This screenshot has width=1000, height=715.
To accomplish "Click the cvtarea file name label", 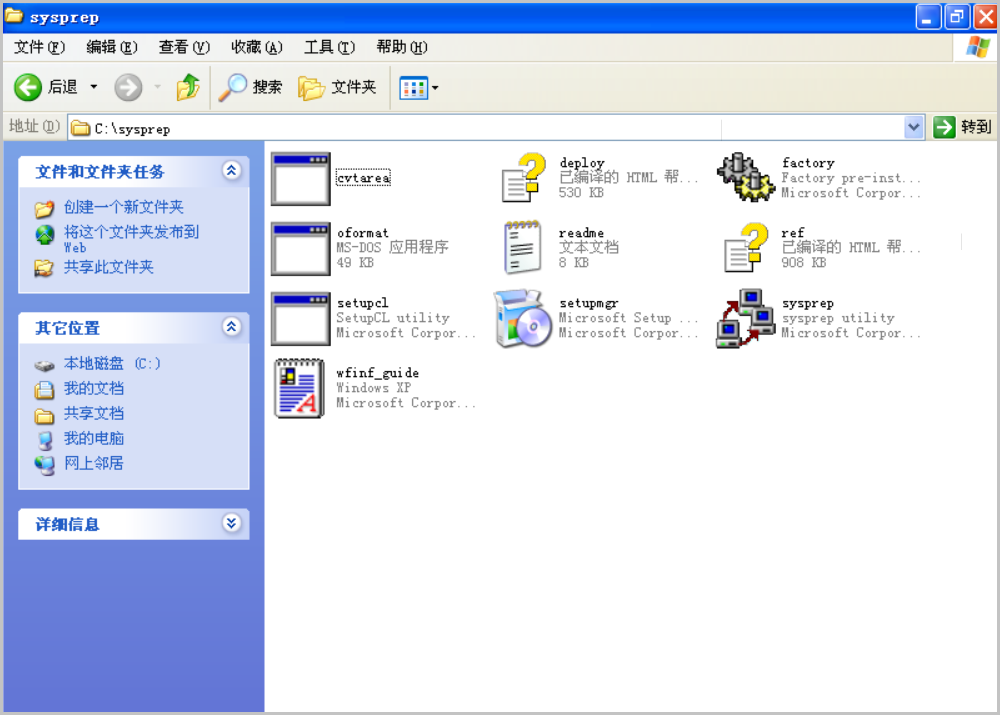I will [364, 178].
